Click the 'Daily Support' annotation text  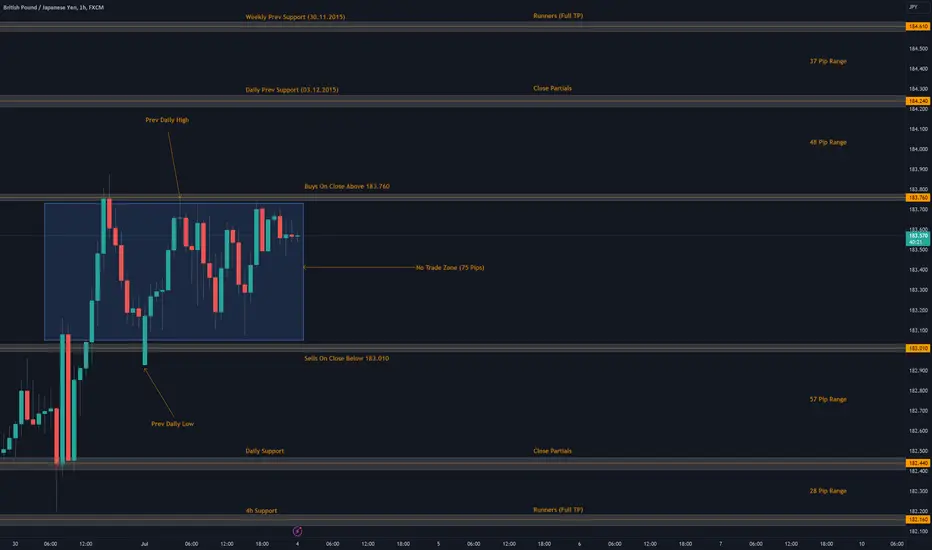265,451
